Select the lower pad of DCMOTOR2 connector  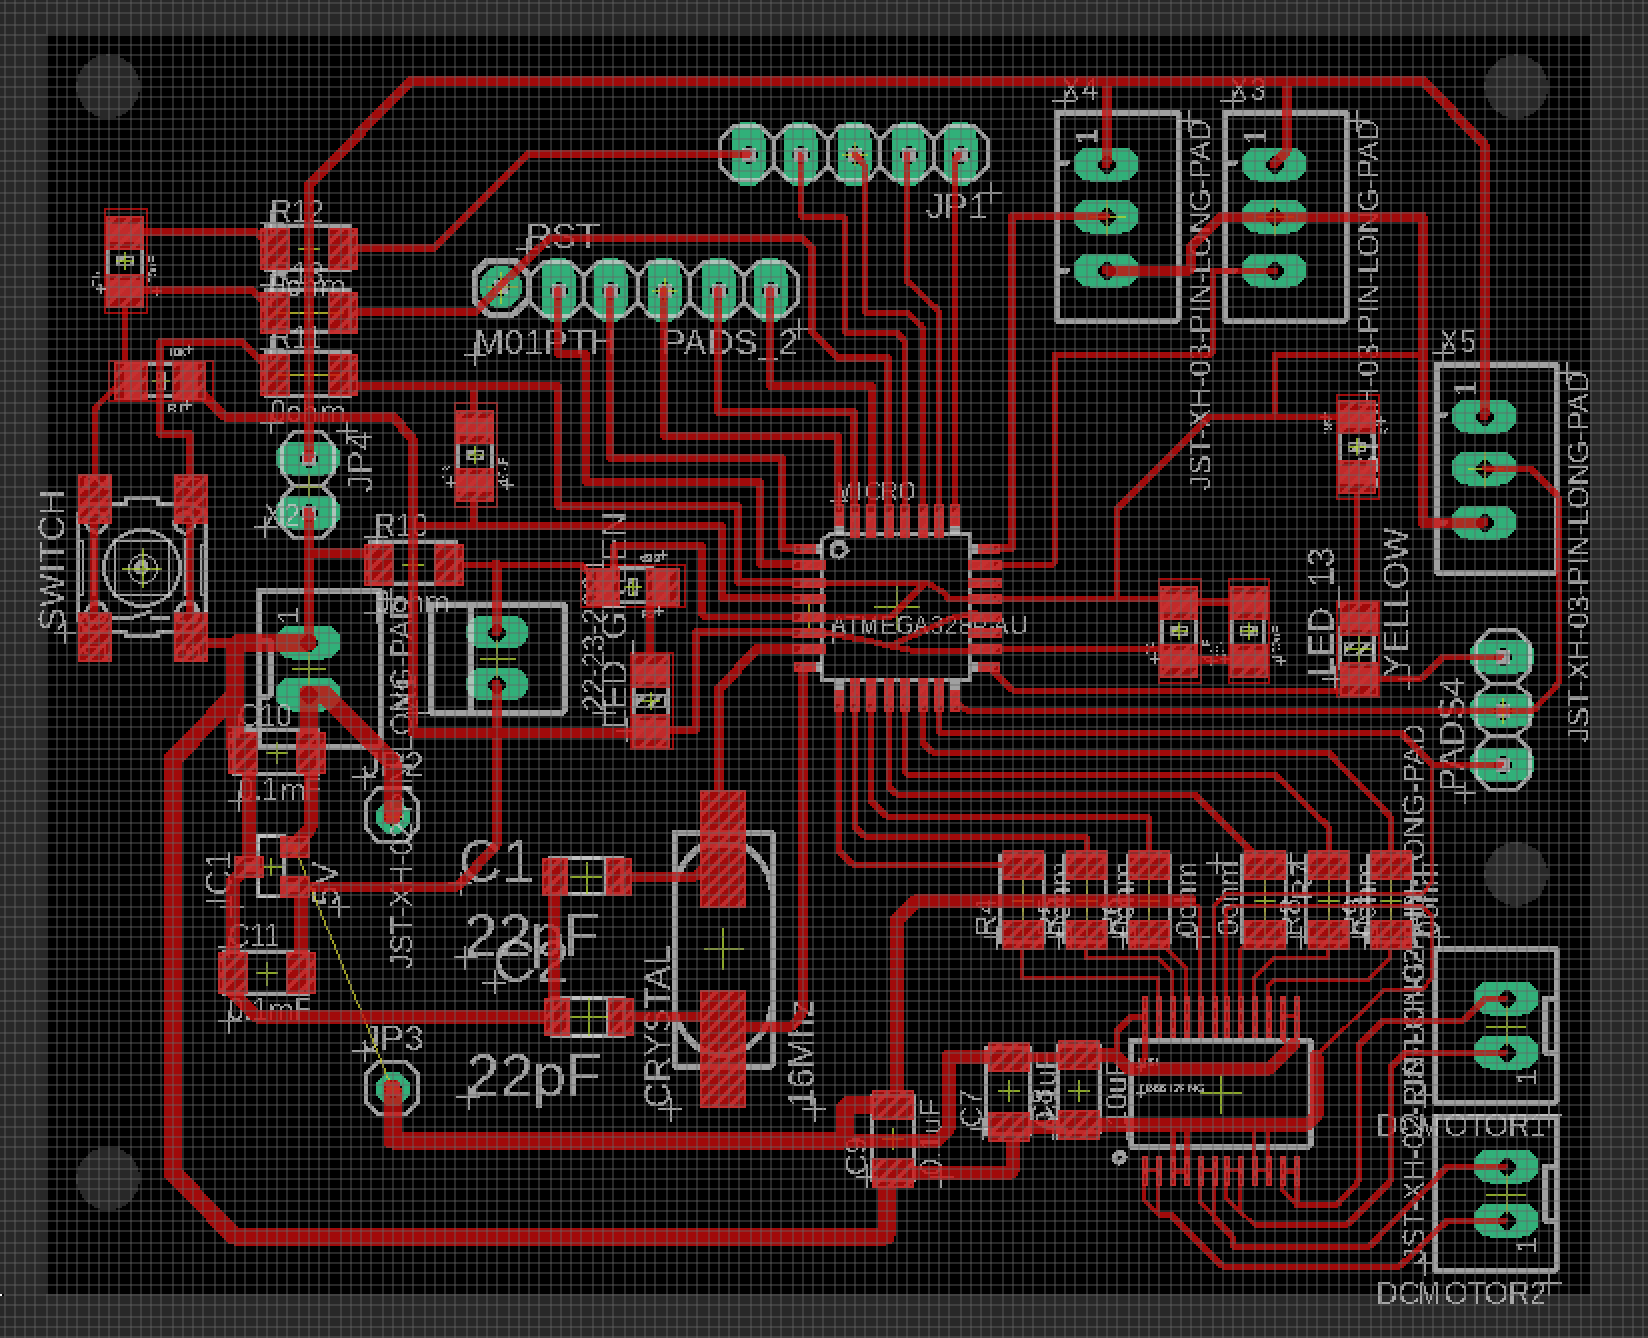(x=1505, y=1219)
